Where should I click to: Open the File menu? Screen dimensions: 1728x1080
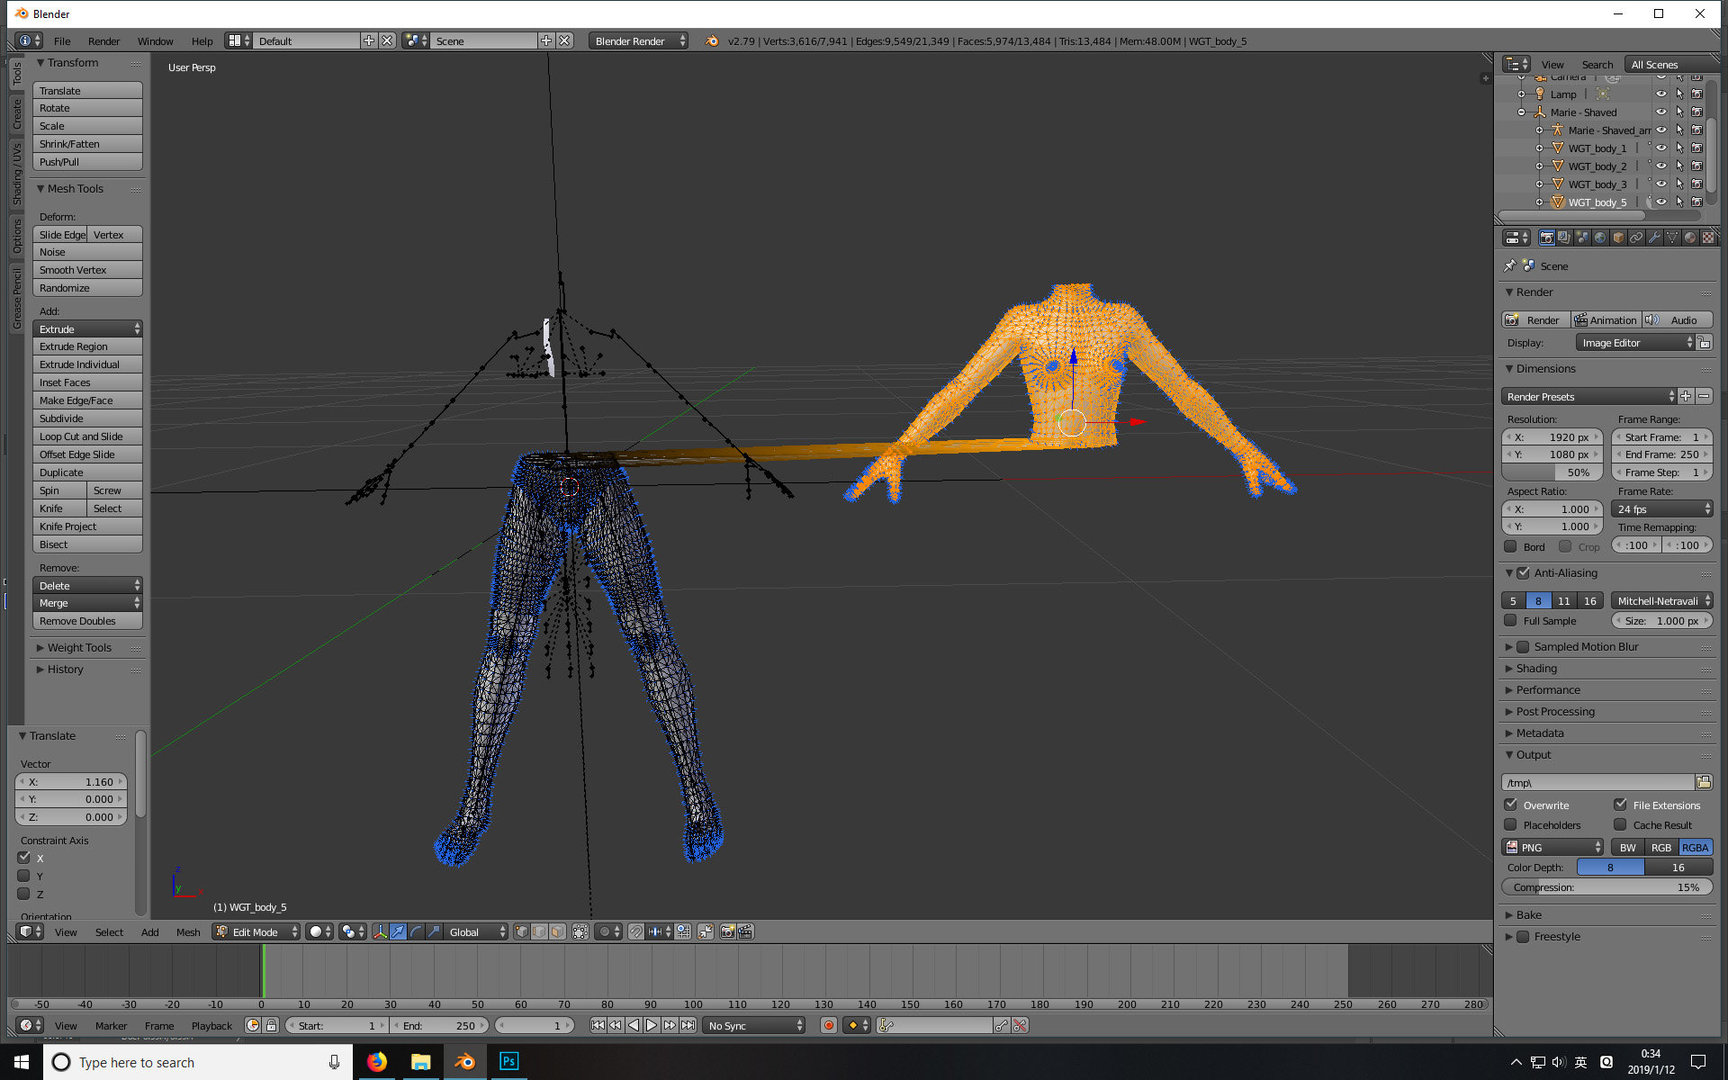(62, 41)
